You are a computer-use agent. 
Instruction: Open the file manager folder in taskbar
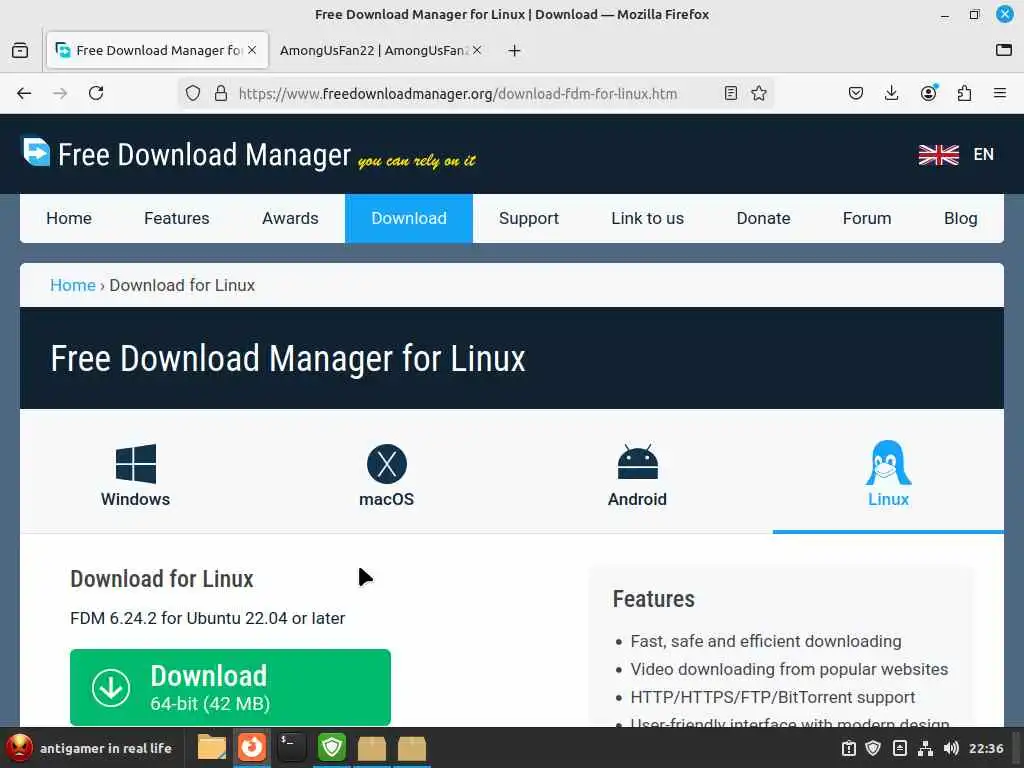pyautogui.click(x=212, y=748)
